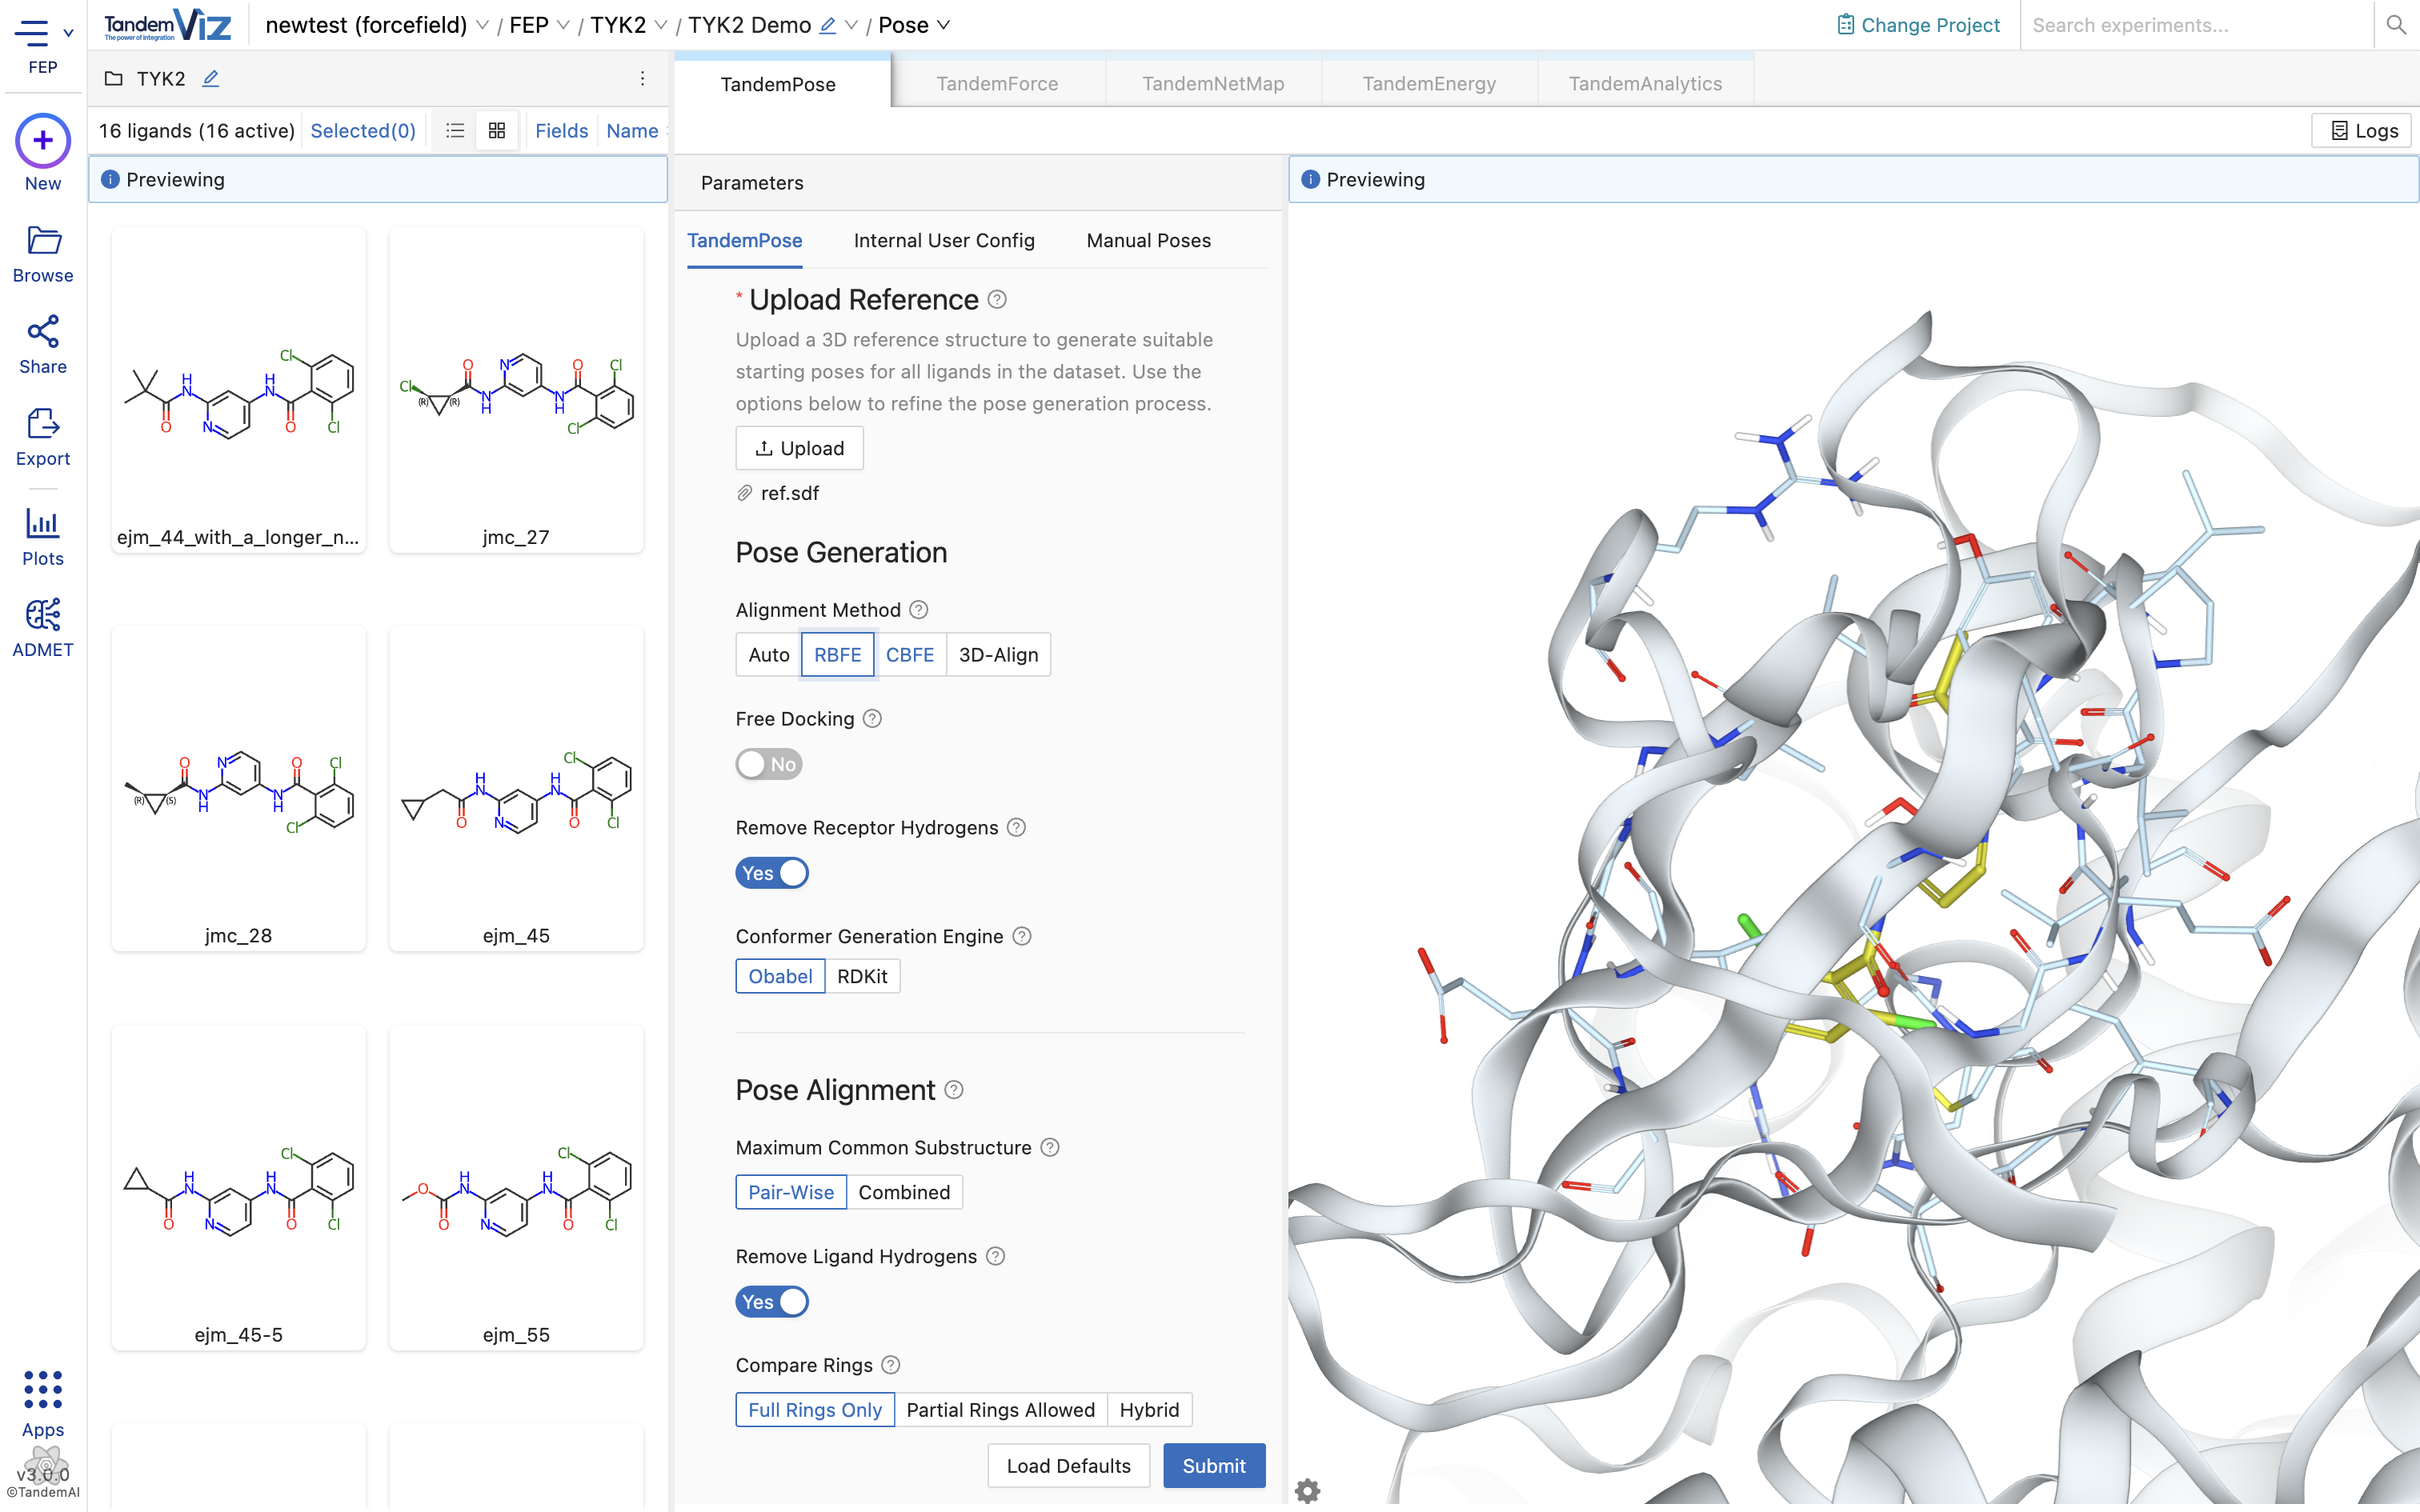
Task: Click the Search experiments input field
Action: pos(2197,26)
